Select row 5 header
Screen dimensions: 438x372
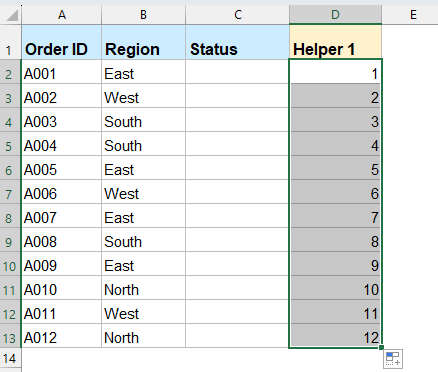click(x=10, y=144)
